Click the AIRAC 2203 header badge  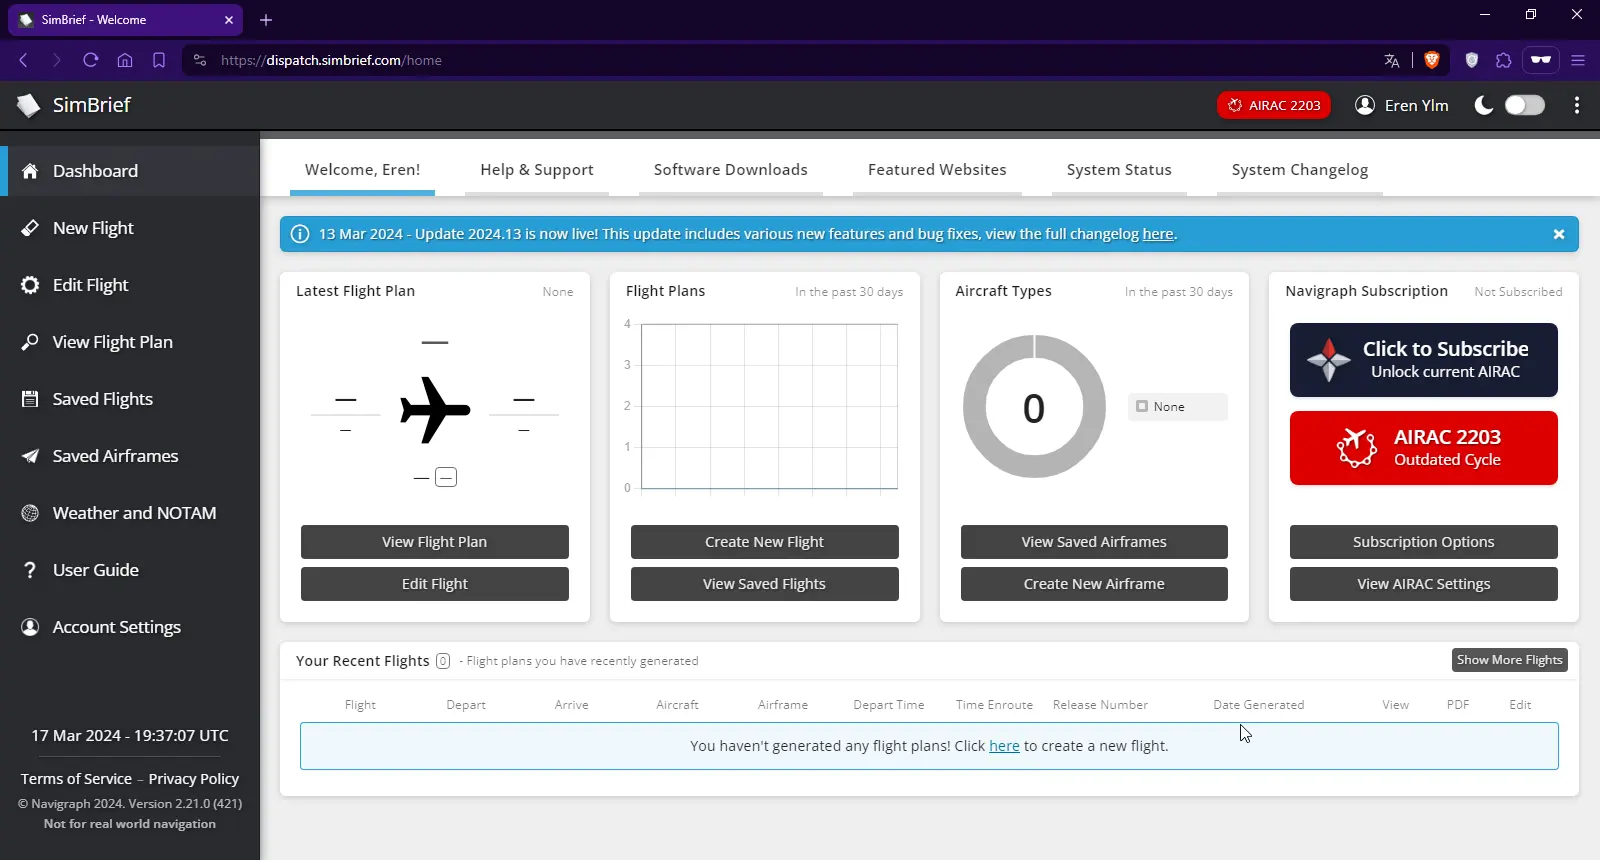(1274, 105)
